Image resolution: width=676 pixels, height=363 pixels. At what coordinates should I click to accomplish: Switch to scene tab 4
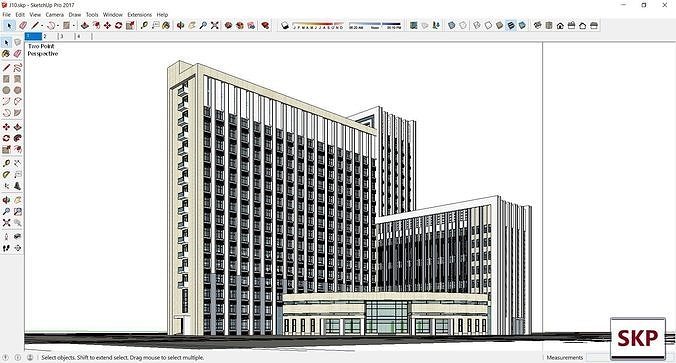pos(84,37)
